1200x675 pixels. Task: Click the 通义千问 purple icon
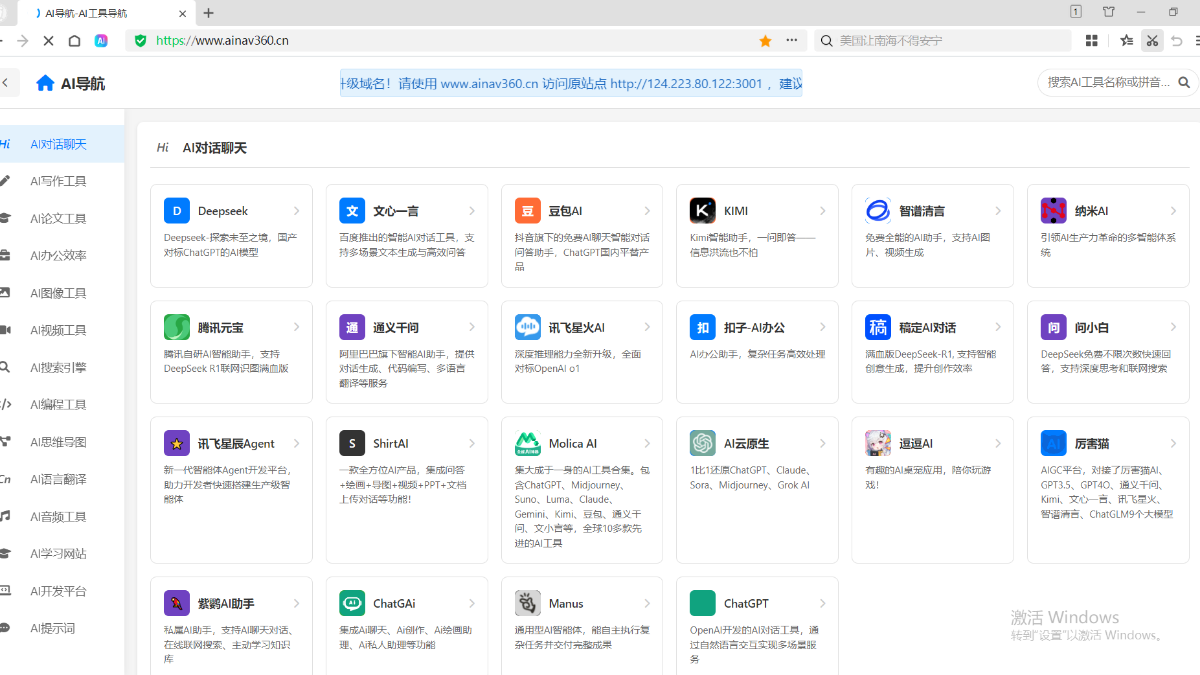(352, 327)
